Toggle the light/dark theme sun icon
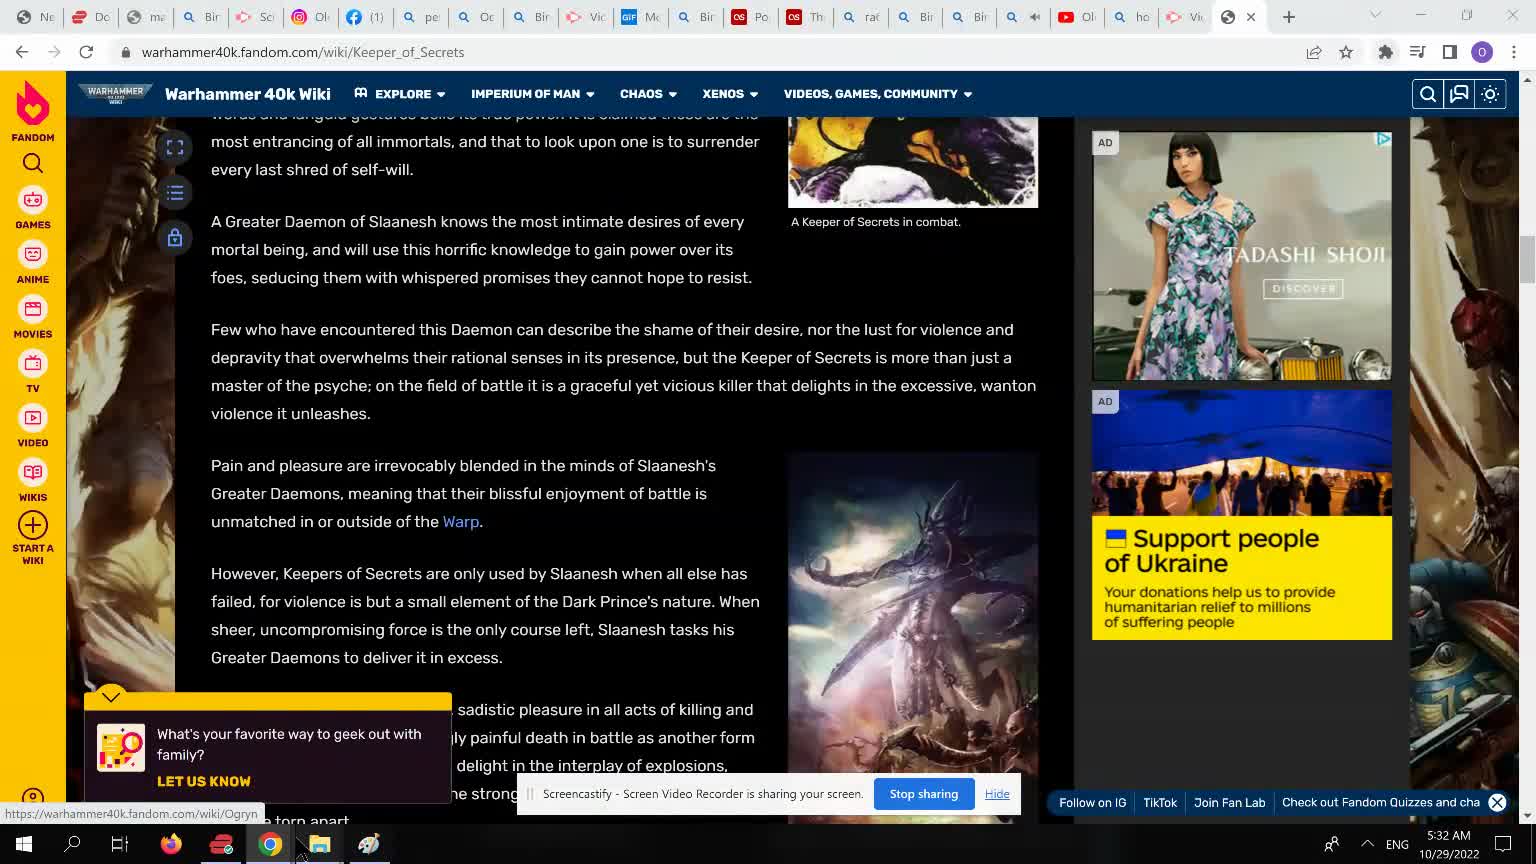This screenshot has height=864, width=1536. (1490, 94)
